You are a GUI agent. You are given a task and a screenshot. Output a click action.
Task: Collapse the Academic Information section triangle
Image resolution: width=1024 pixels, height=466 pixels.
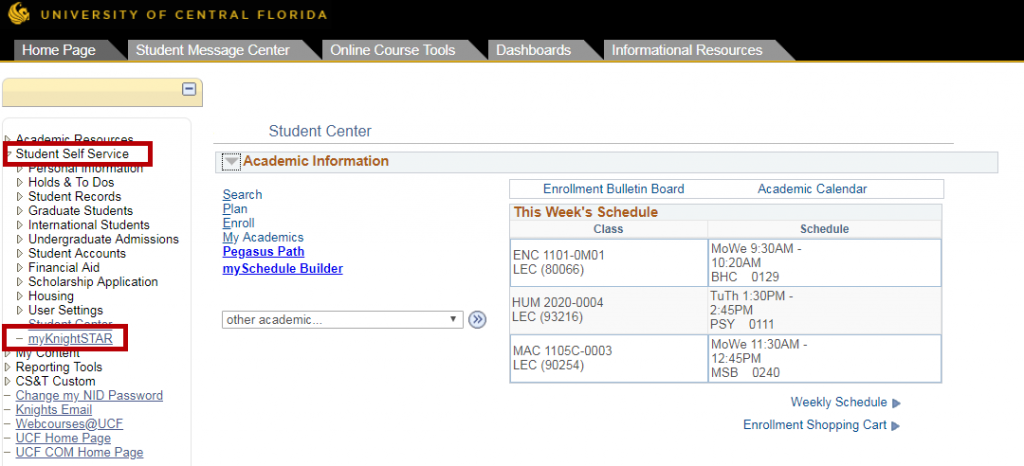coord(232,161)
